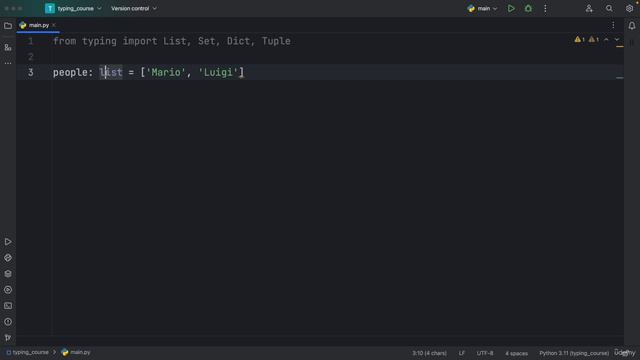The height and width of the screenshot is (360, 640).
Task: Open the Run tool window
Action: tap(8, 242)
